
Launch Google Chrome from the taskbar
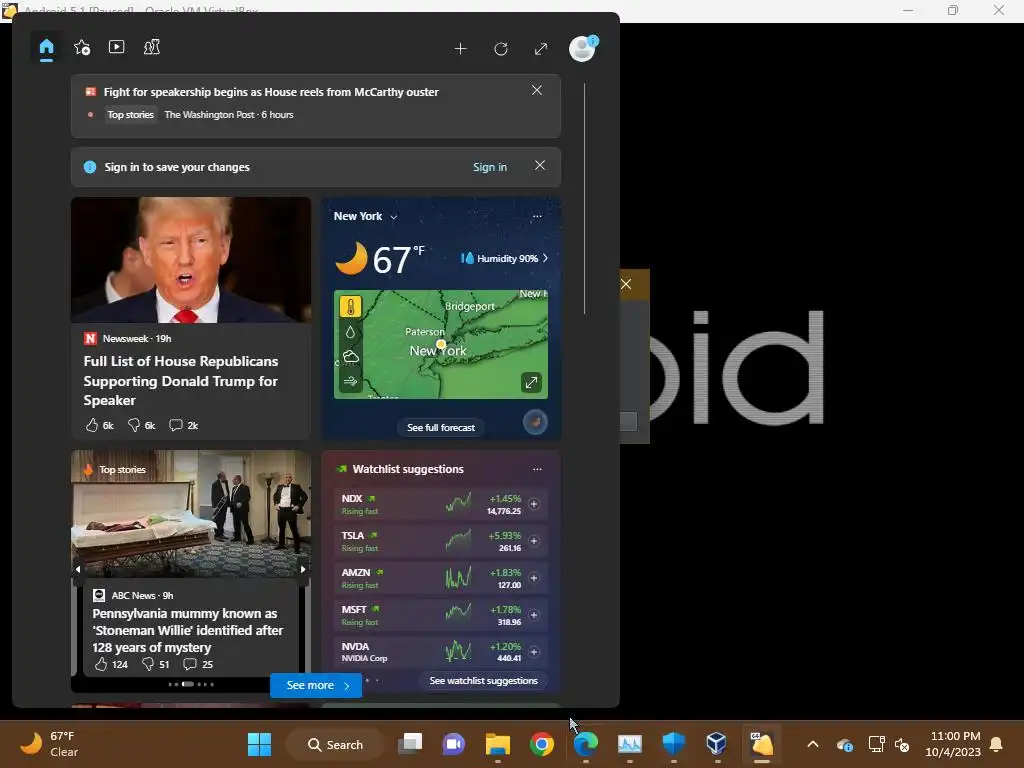(541, 744)
